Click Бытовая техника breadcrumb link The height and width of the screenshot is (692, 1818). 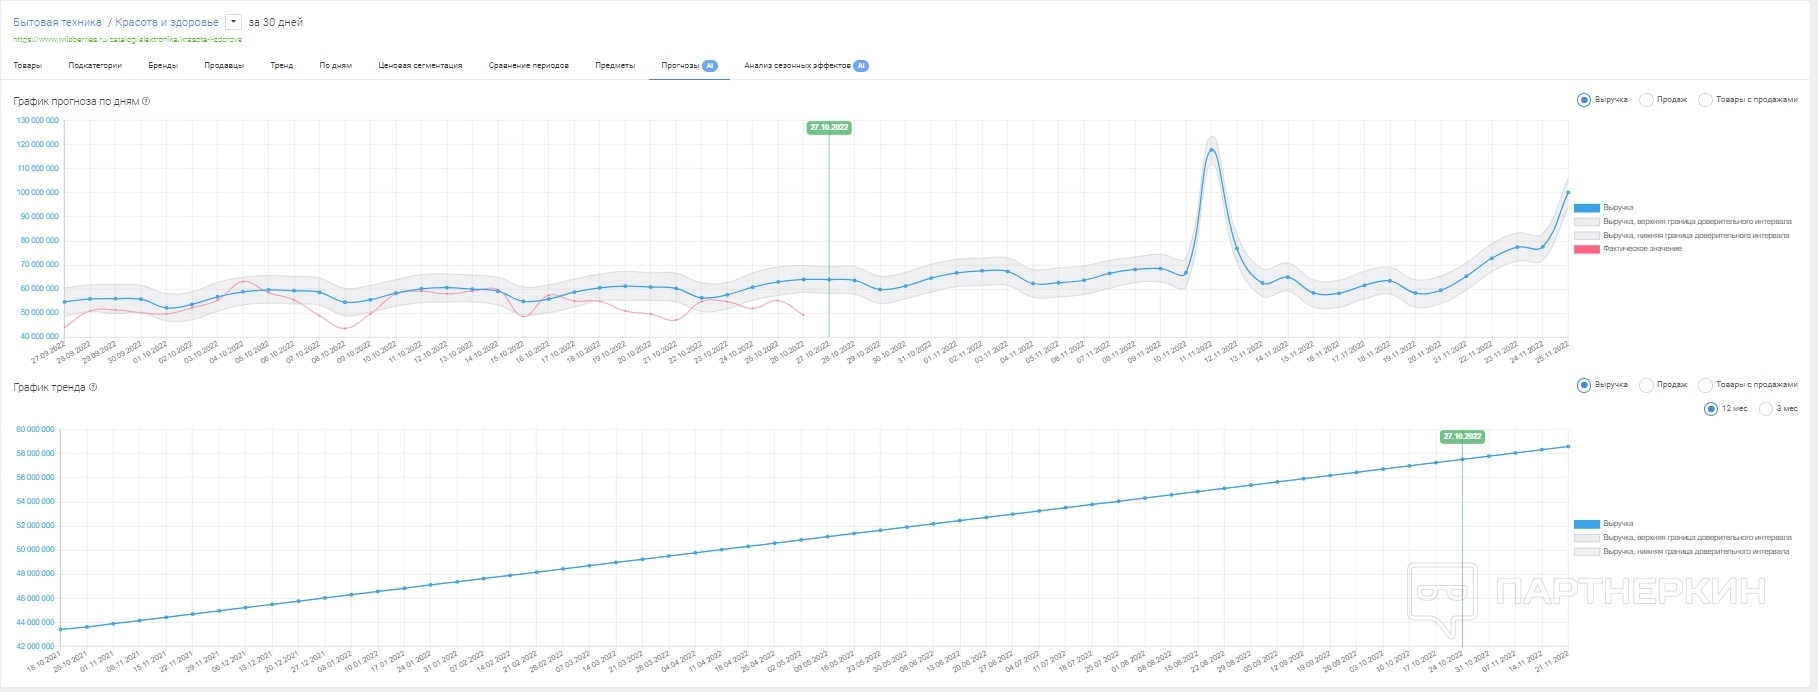(x=57, y=22)
